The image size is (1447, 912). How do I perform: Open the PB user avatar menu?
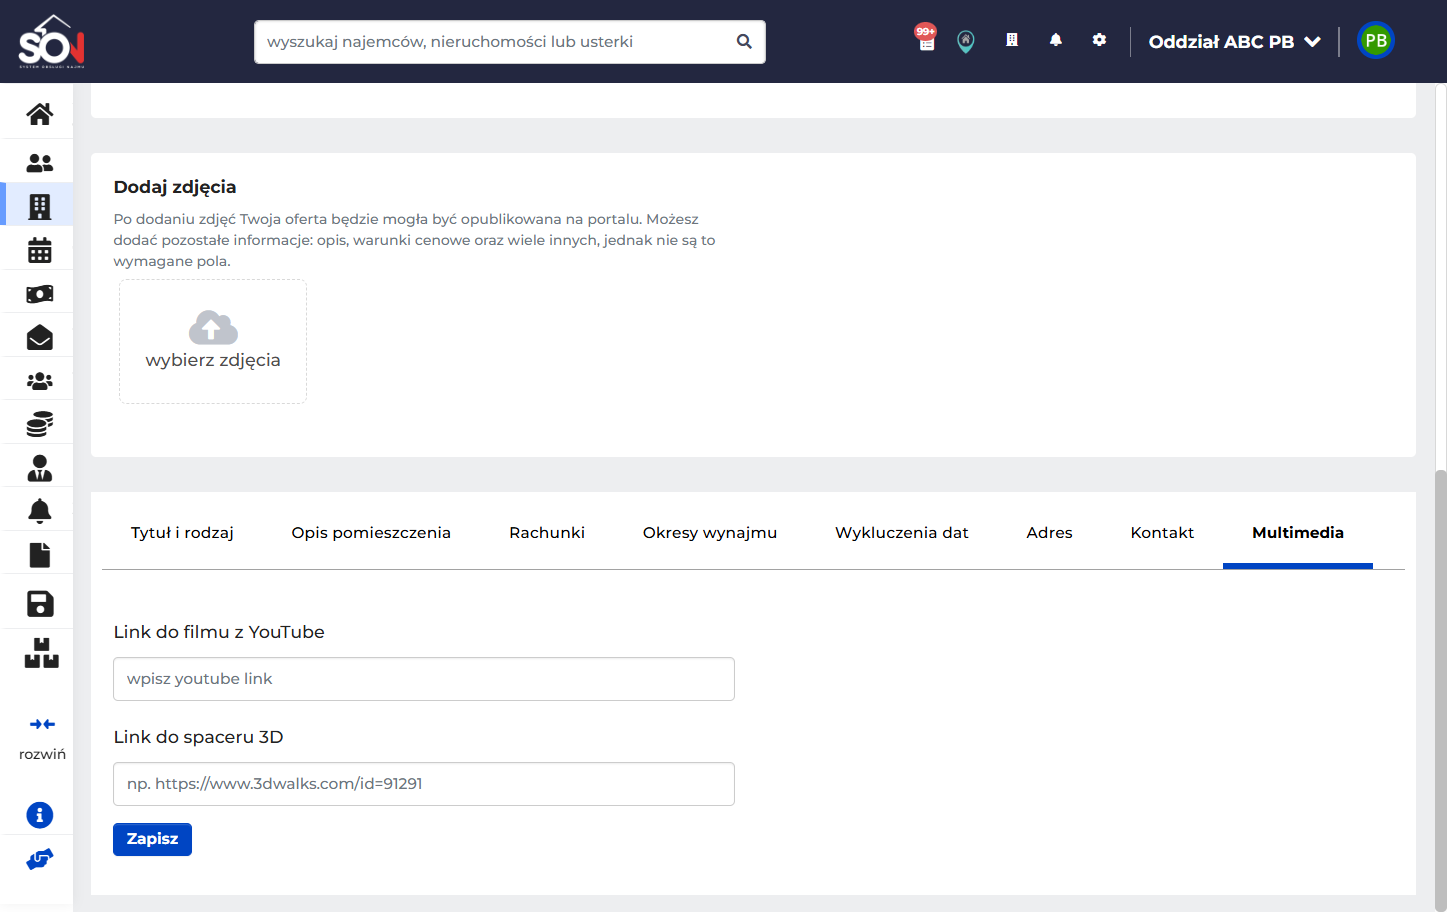pos(1376,41)
